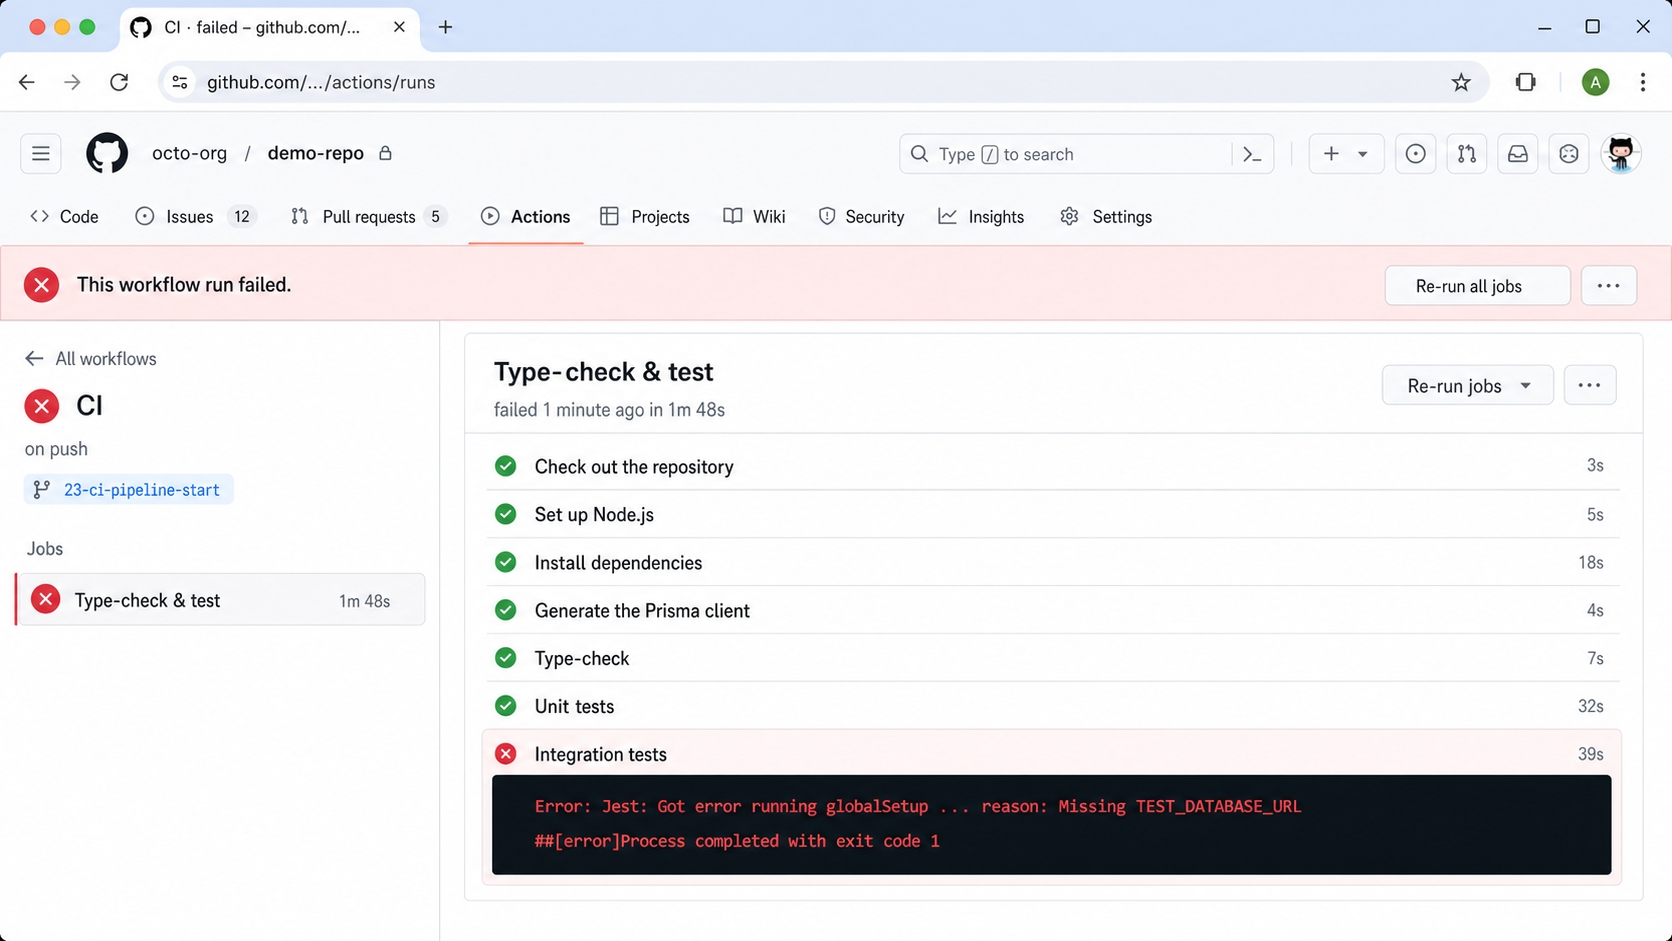The height and width of the screenshot is (941, 1672).
Task: Expand the Install dependencies step
Action: [x=1052, y=562]
